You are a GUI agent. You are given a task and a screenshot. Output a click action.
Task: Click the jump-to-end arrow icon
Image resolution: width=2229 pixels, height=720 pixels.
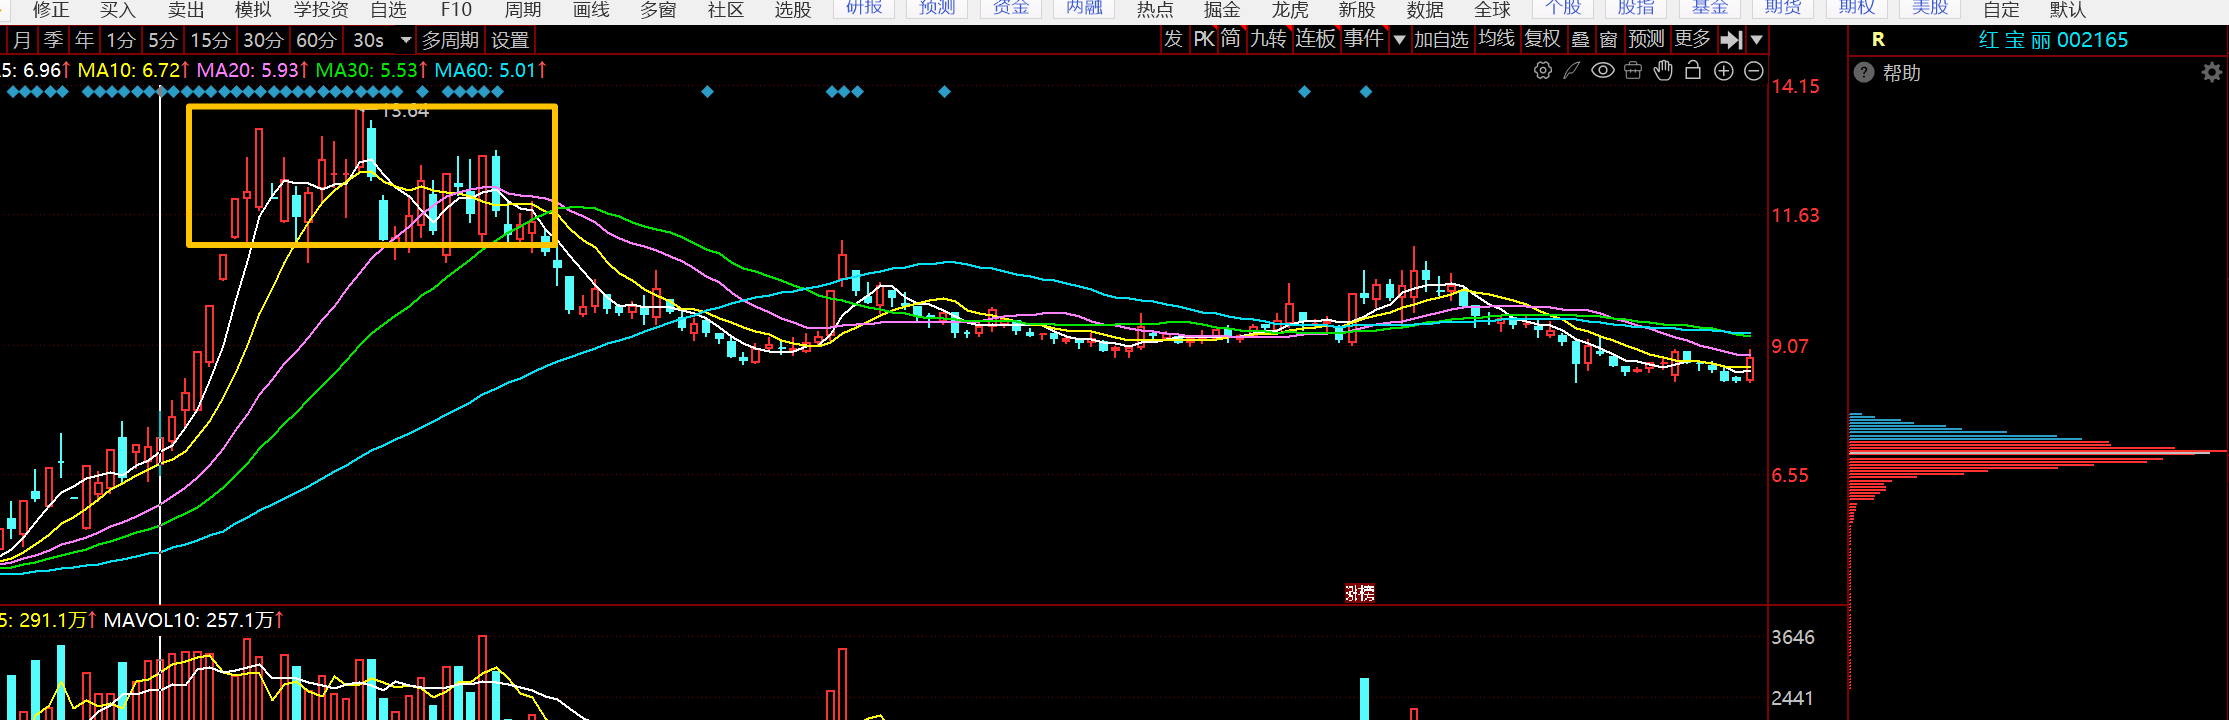[1731, 40]
